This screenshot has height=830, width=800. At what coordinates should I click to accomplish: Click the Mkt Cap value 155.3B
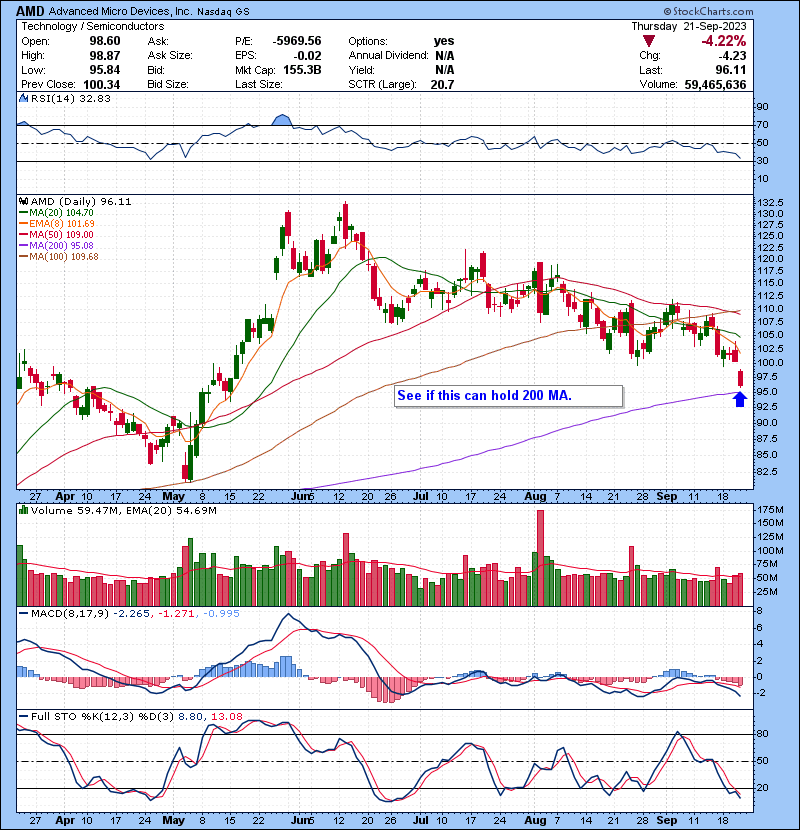click(x=302, y=70)
